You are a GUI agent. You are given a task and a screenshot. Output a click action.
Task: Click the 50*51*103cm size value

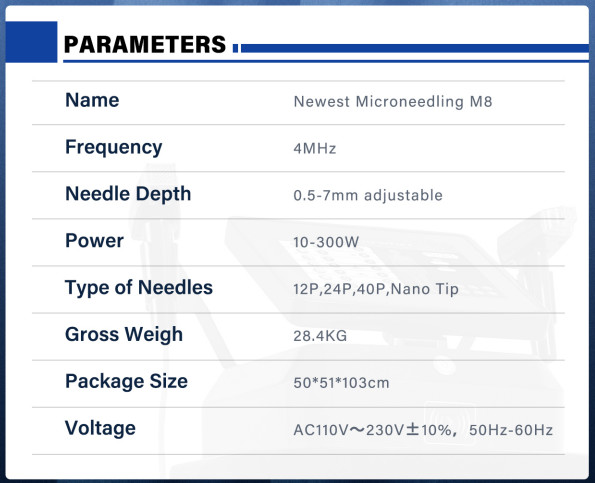(x=341, y=383)
